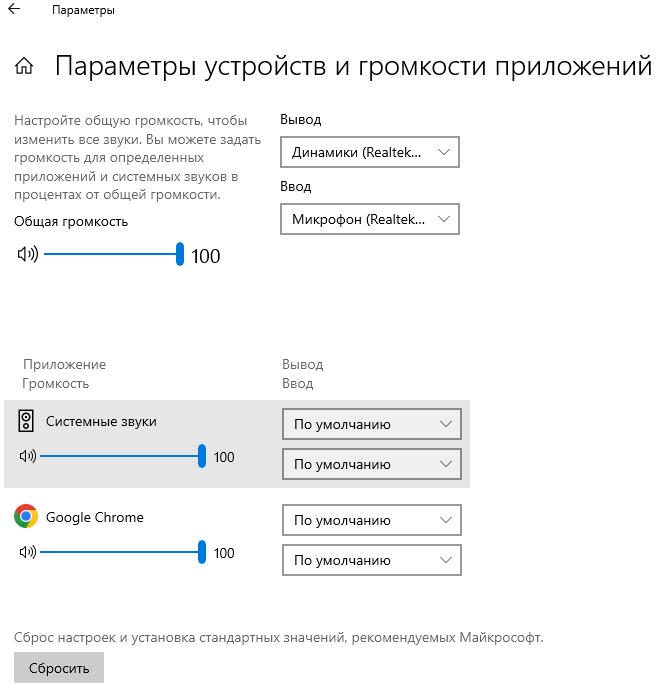Viewport: 656px width, 690px height.
Task: Open Settings home via the house icon
Action: pyautogui.click(x=24, y=67)
